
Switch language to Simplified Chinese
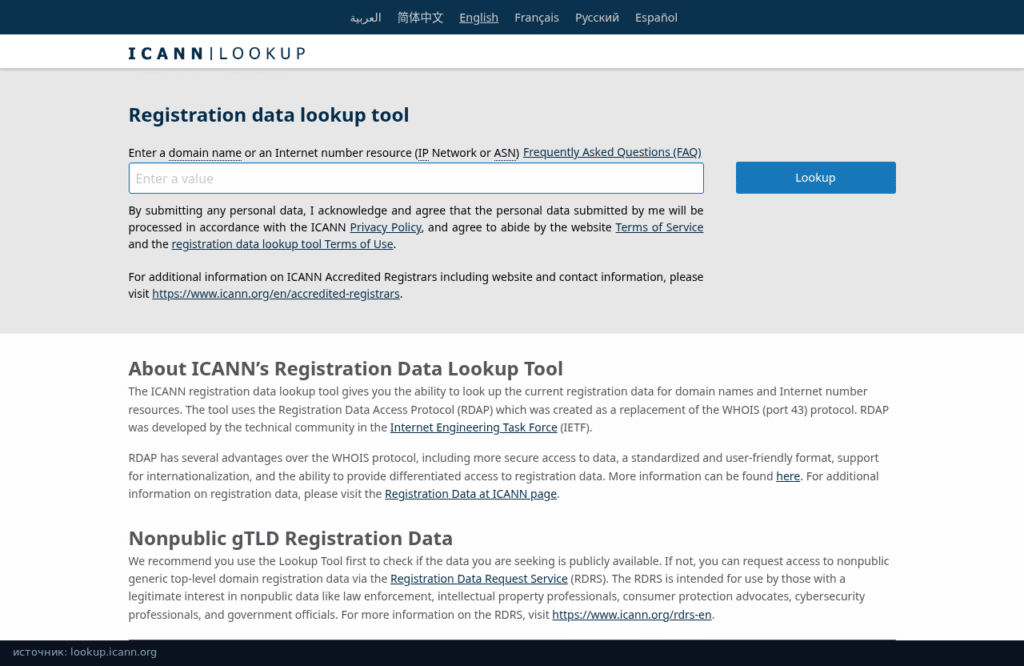(x=420, y=18)
